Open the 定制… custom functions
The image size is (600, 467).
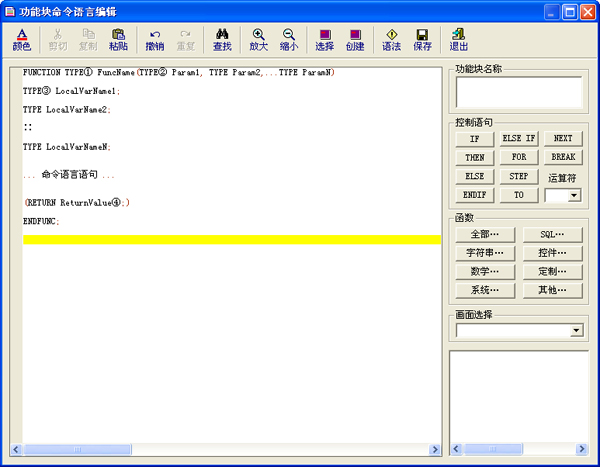click(x=553, y=272)
